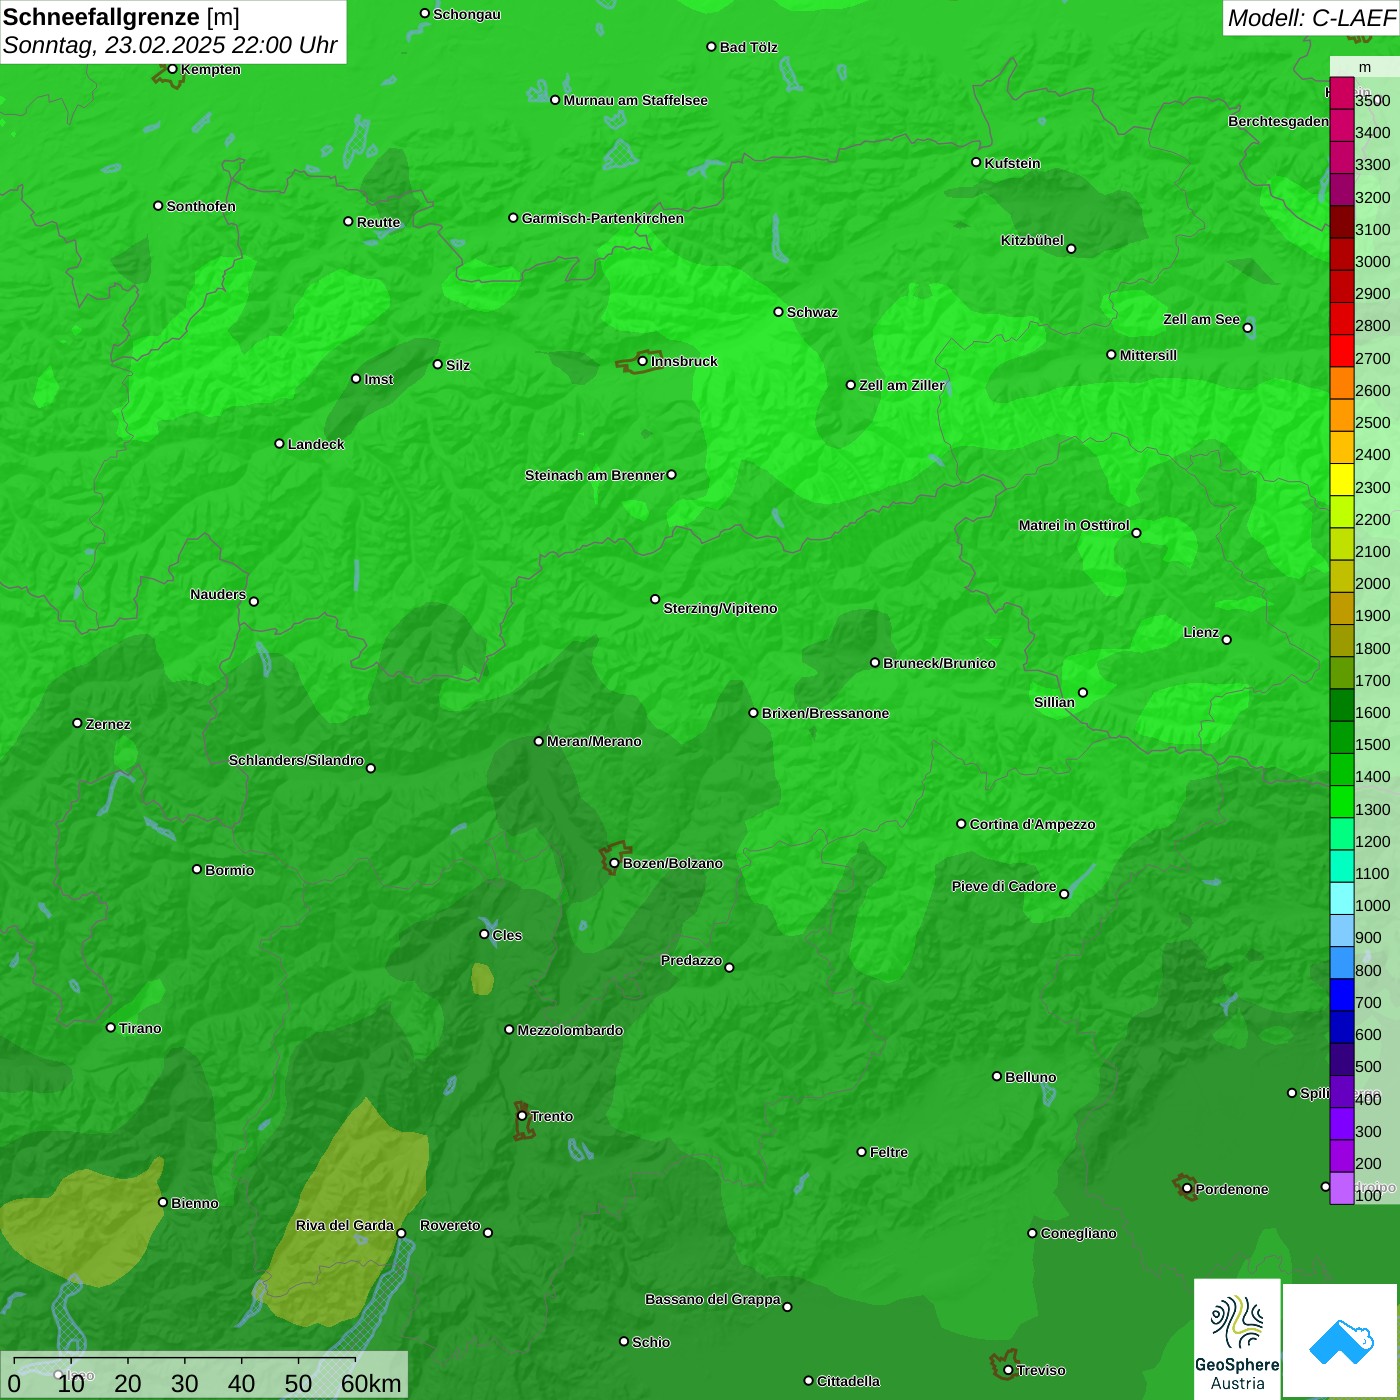Screen dimensions: 1400x1400
Task: Click the Zell am Ziller label
Action: 902,385
